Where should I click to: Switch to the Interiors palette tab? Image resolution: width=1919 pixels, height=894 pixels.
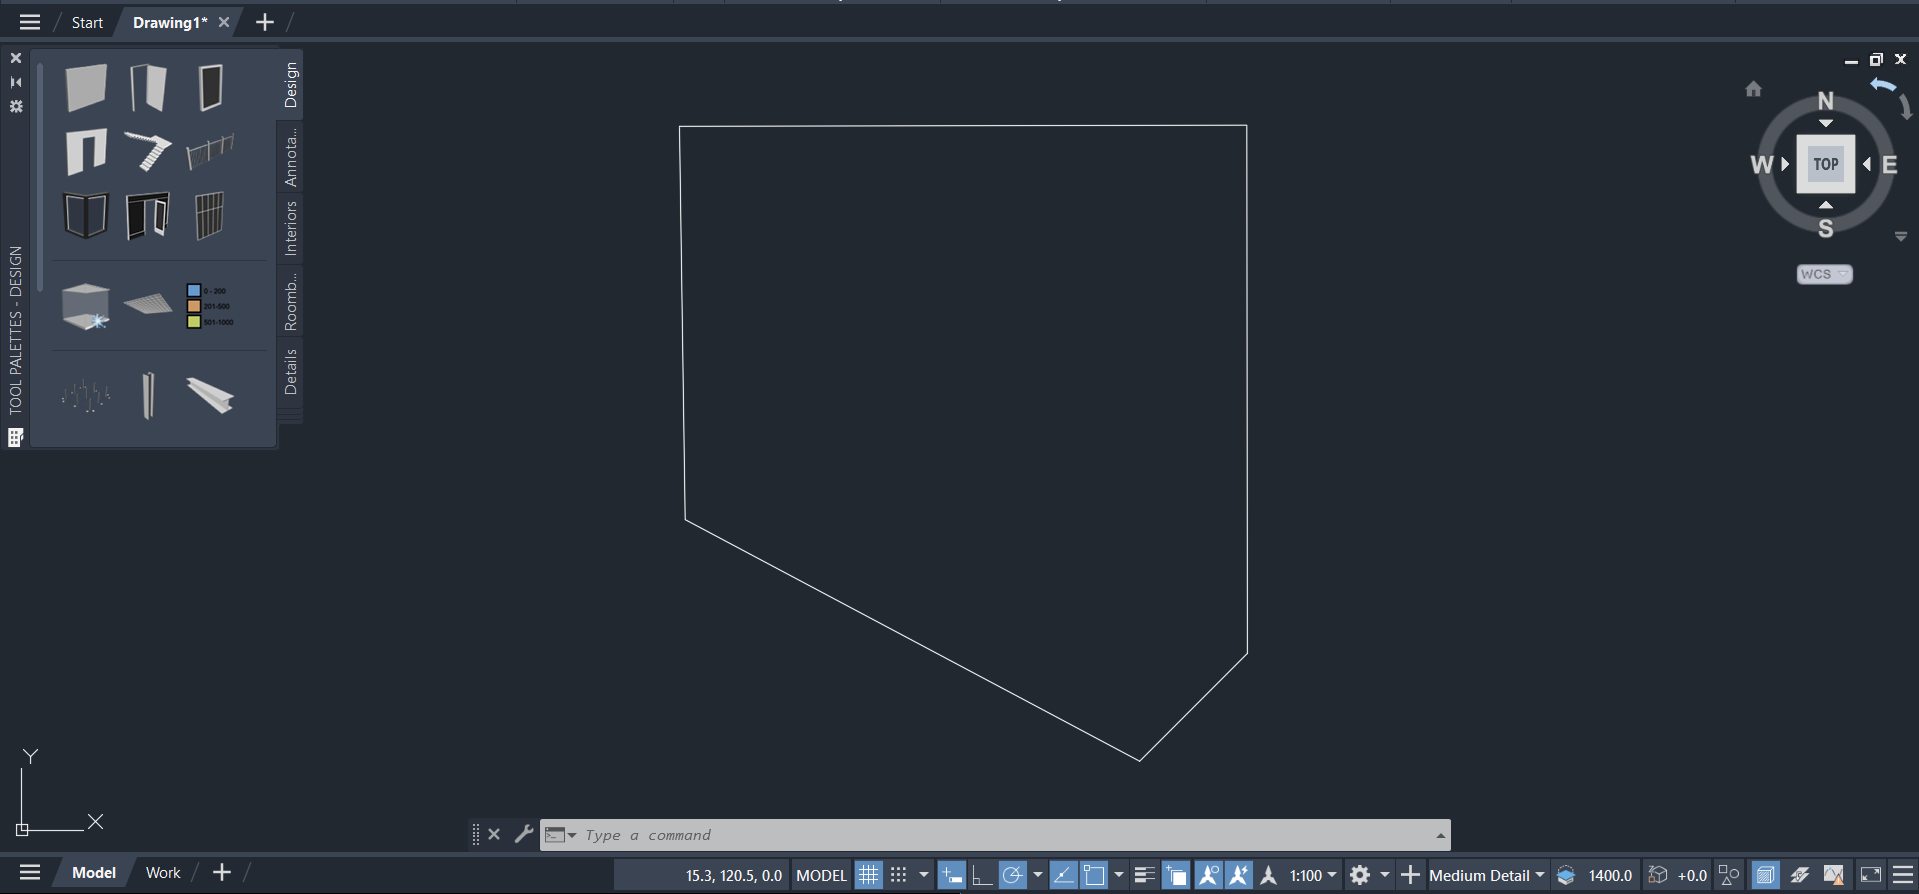291,228
